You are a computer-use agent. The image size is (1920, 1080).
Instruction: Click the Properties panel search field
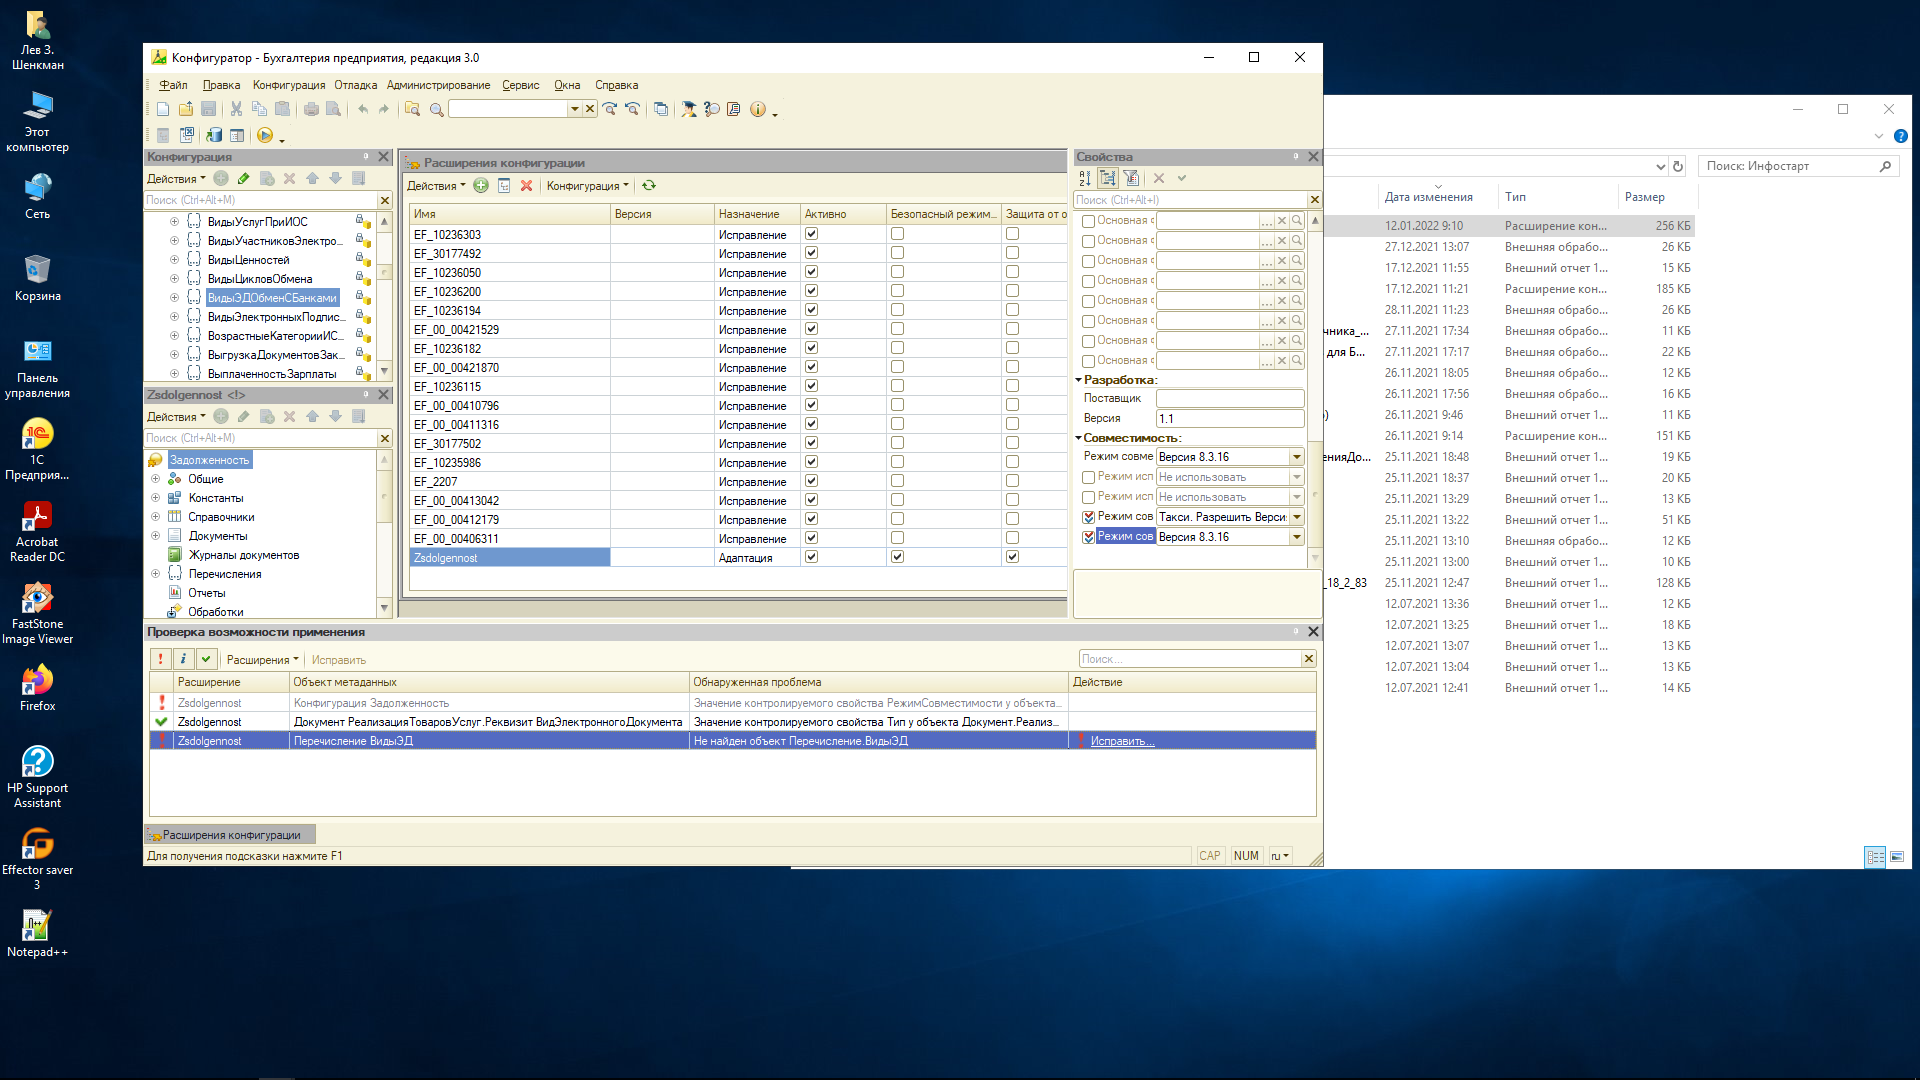tap(1190, 200)
